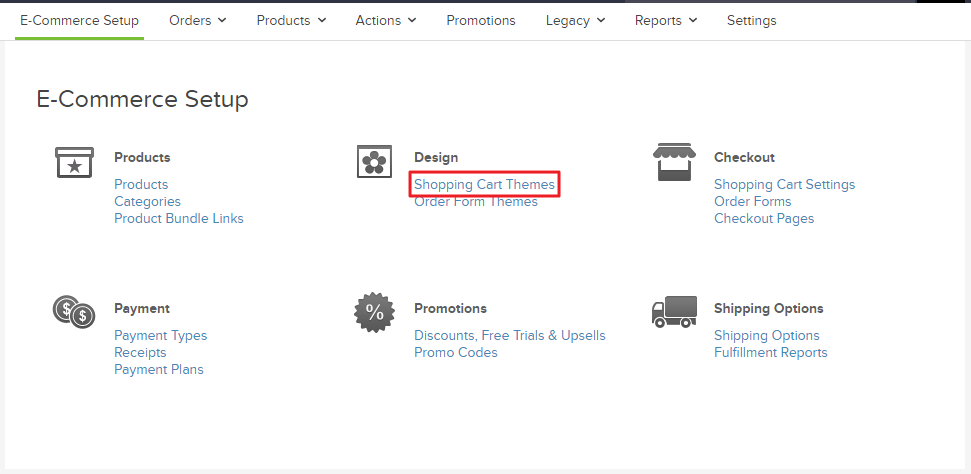Click the Design flower icon
This screenshot has width=971, height=474.
(374, 162)
